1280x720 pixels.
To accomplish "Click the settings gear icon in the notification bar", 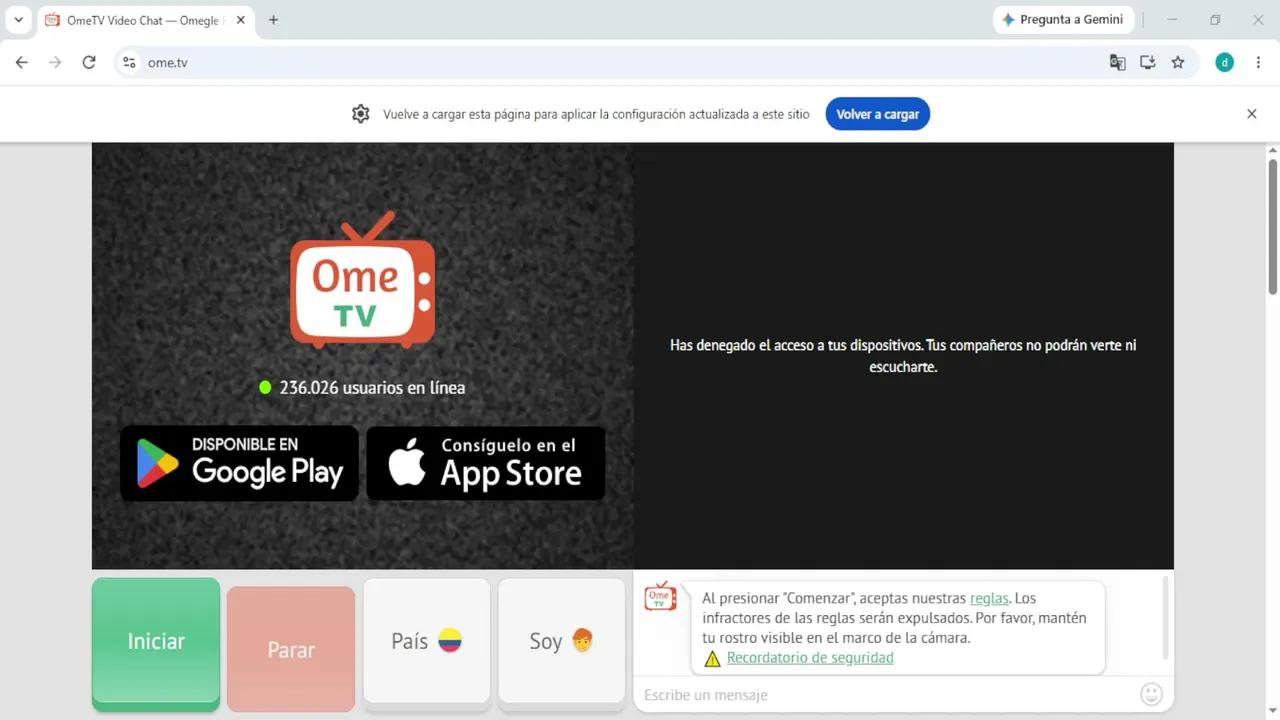I will [361, 114].
